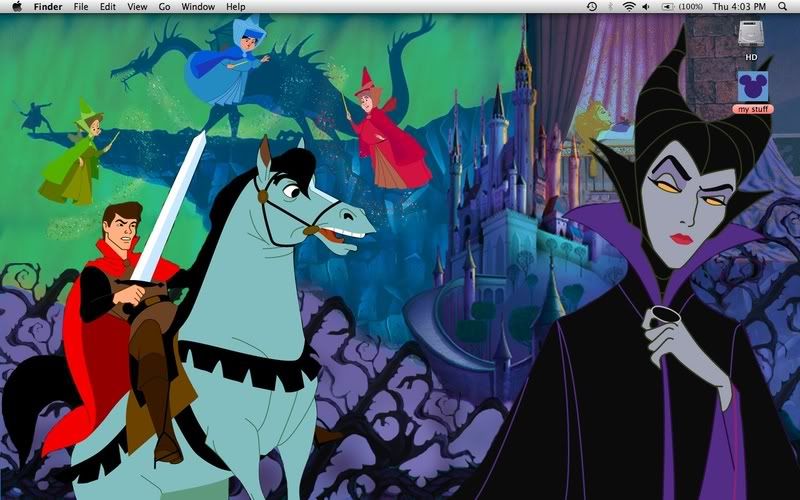
Task: Open the Finder application menu
Action: point(49,6)
